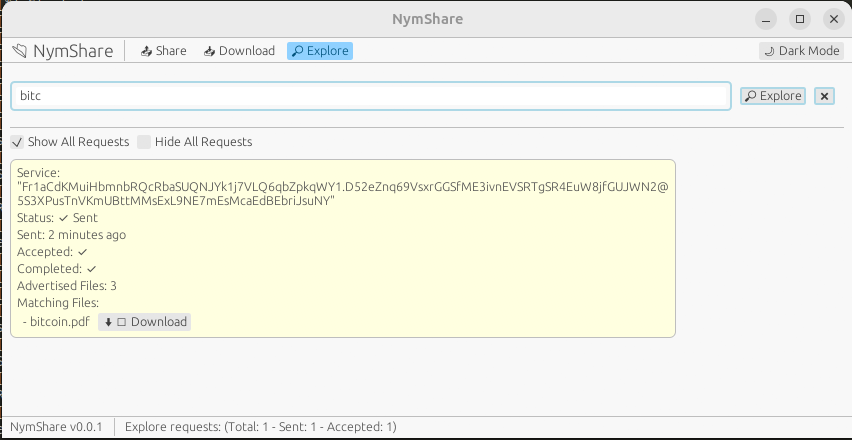The image size is (852, 440).
Task: Uncheck Show All Requests
Action: [x=17, y=142]
